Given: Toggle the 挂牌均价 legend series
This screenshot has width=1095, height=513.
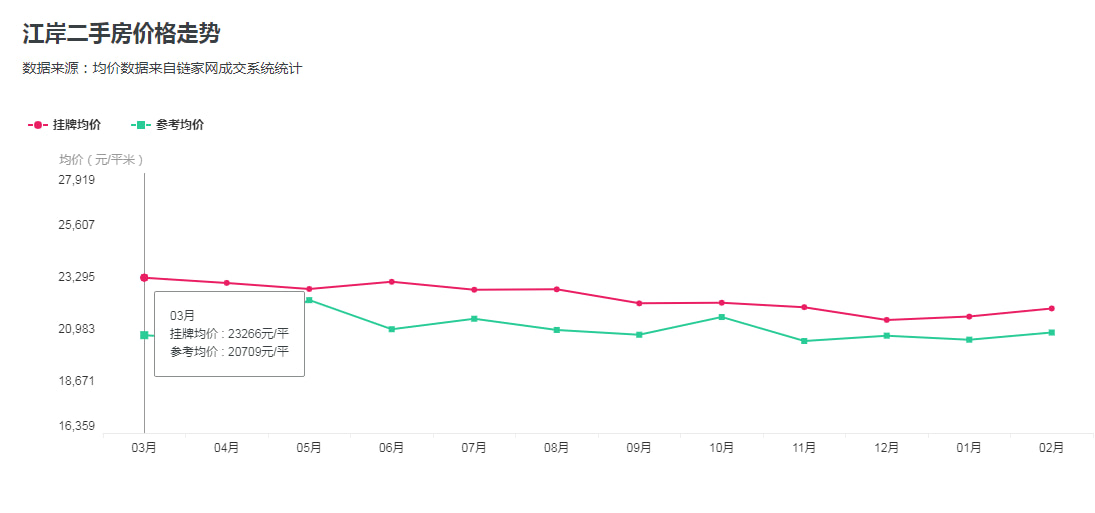Looking at the screenshot, I should (65, 125).
